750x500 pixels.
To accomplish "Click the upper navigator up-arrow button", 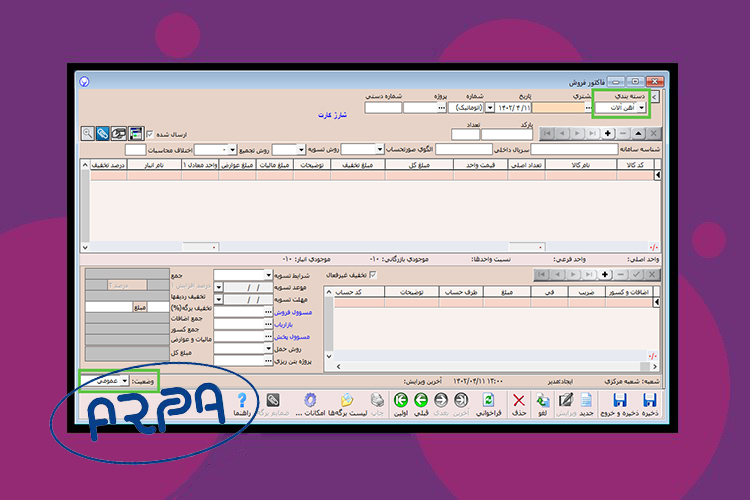I will click(638, 133).
